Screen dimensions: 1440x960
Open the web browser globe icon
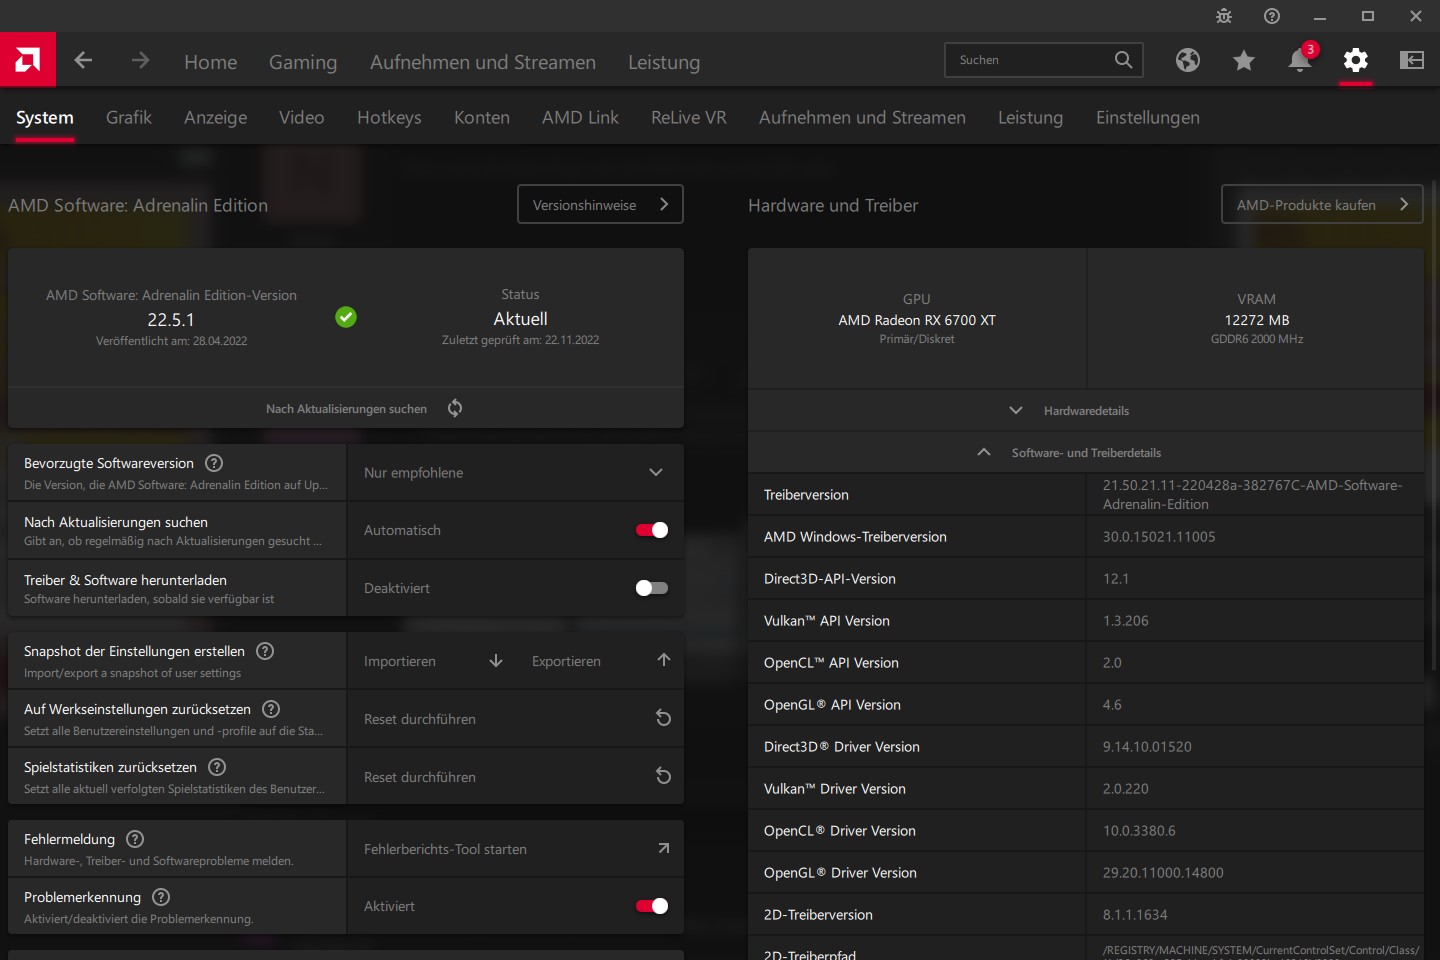point(1188,60)
